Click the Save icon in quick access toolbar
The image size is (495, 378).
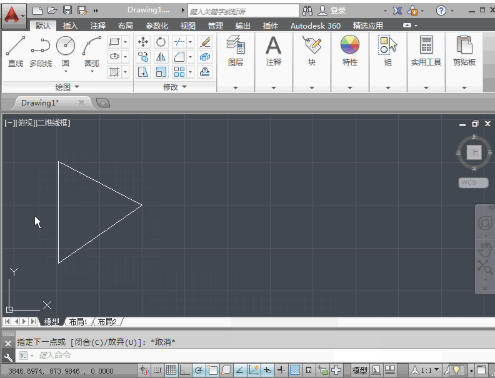[x=67, y=10]
